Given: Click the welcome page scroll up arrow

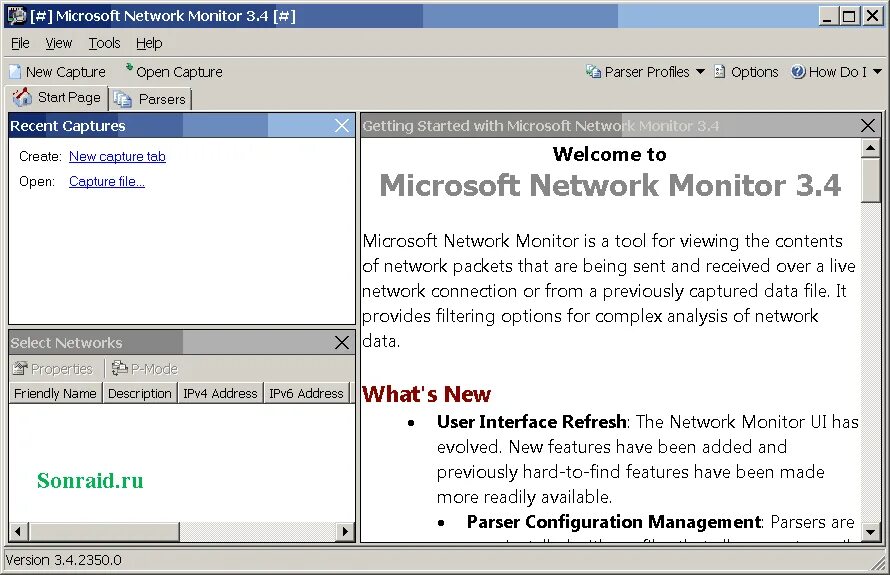Looking at the screenshot, I should click(870, 148).
